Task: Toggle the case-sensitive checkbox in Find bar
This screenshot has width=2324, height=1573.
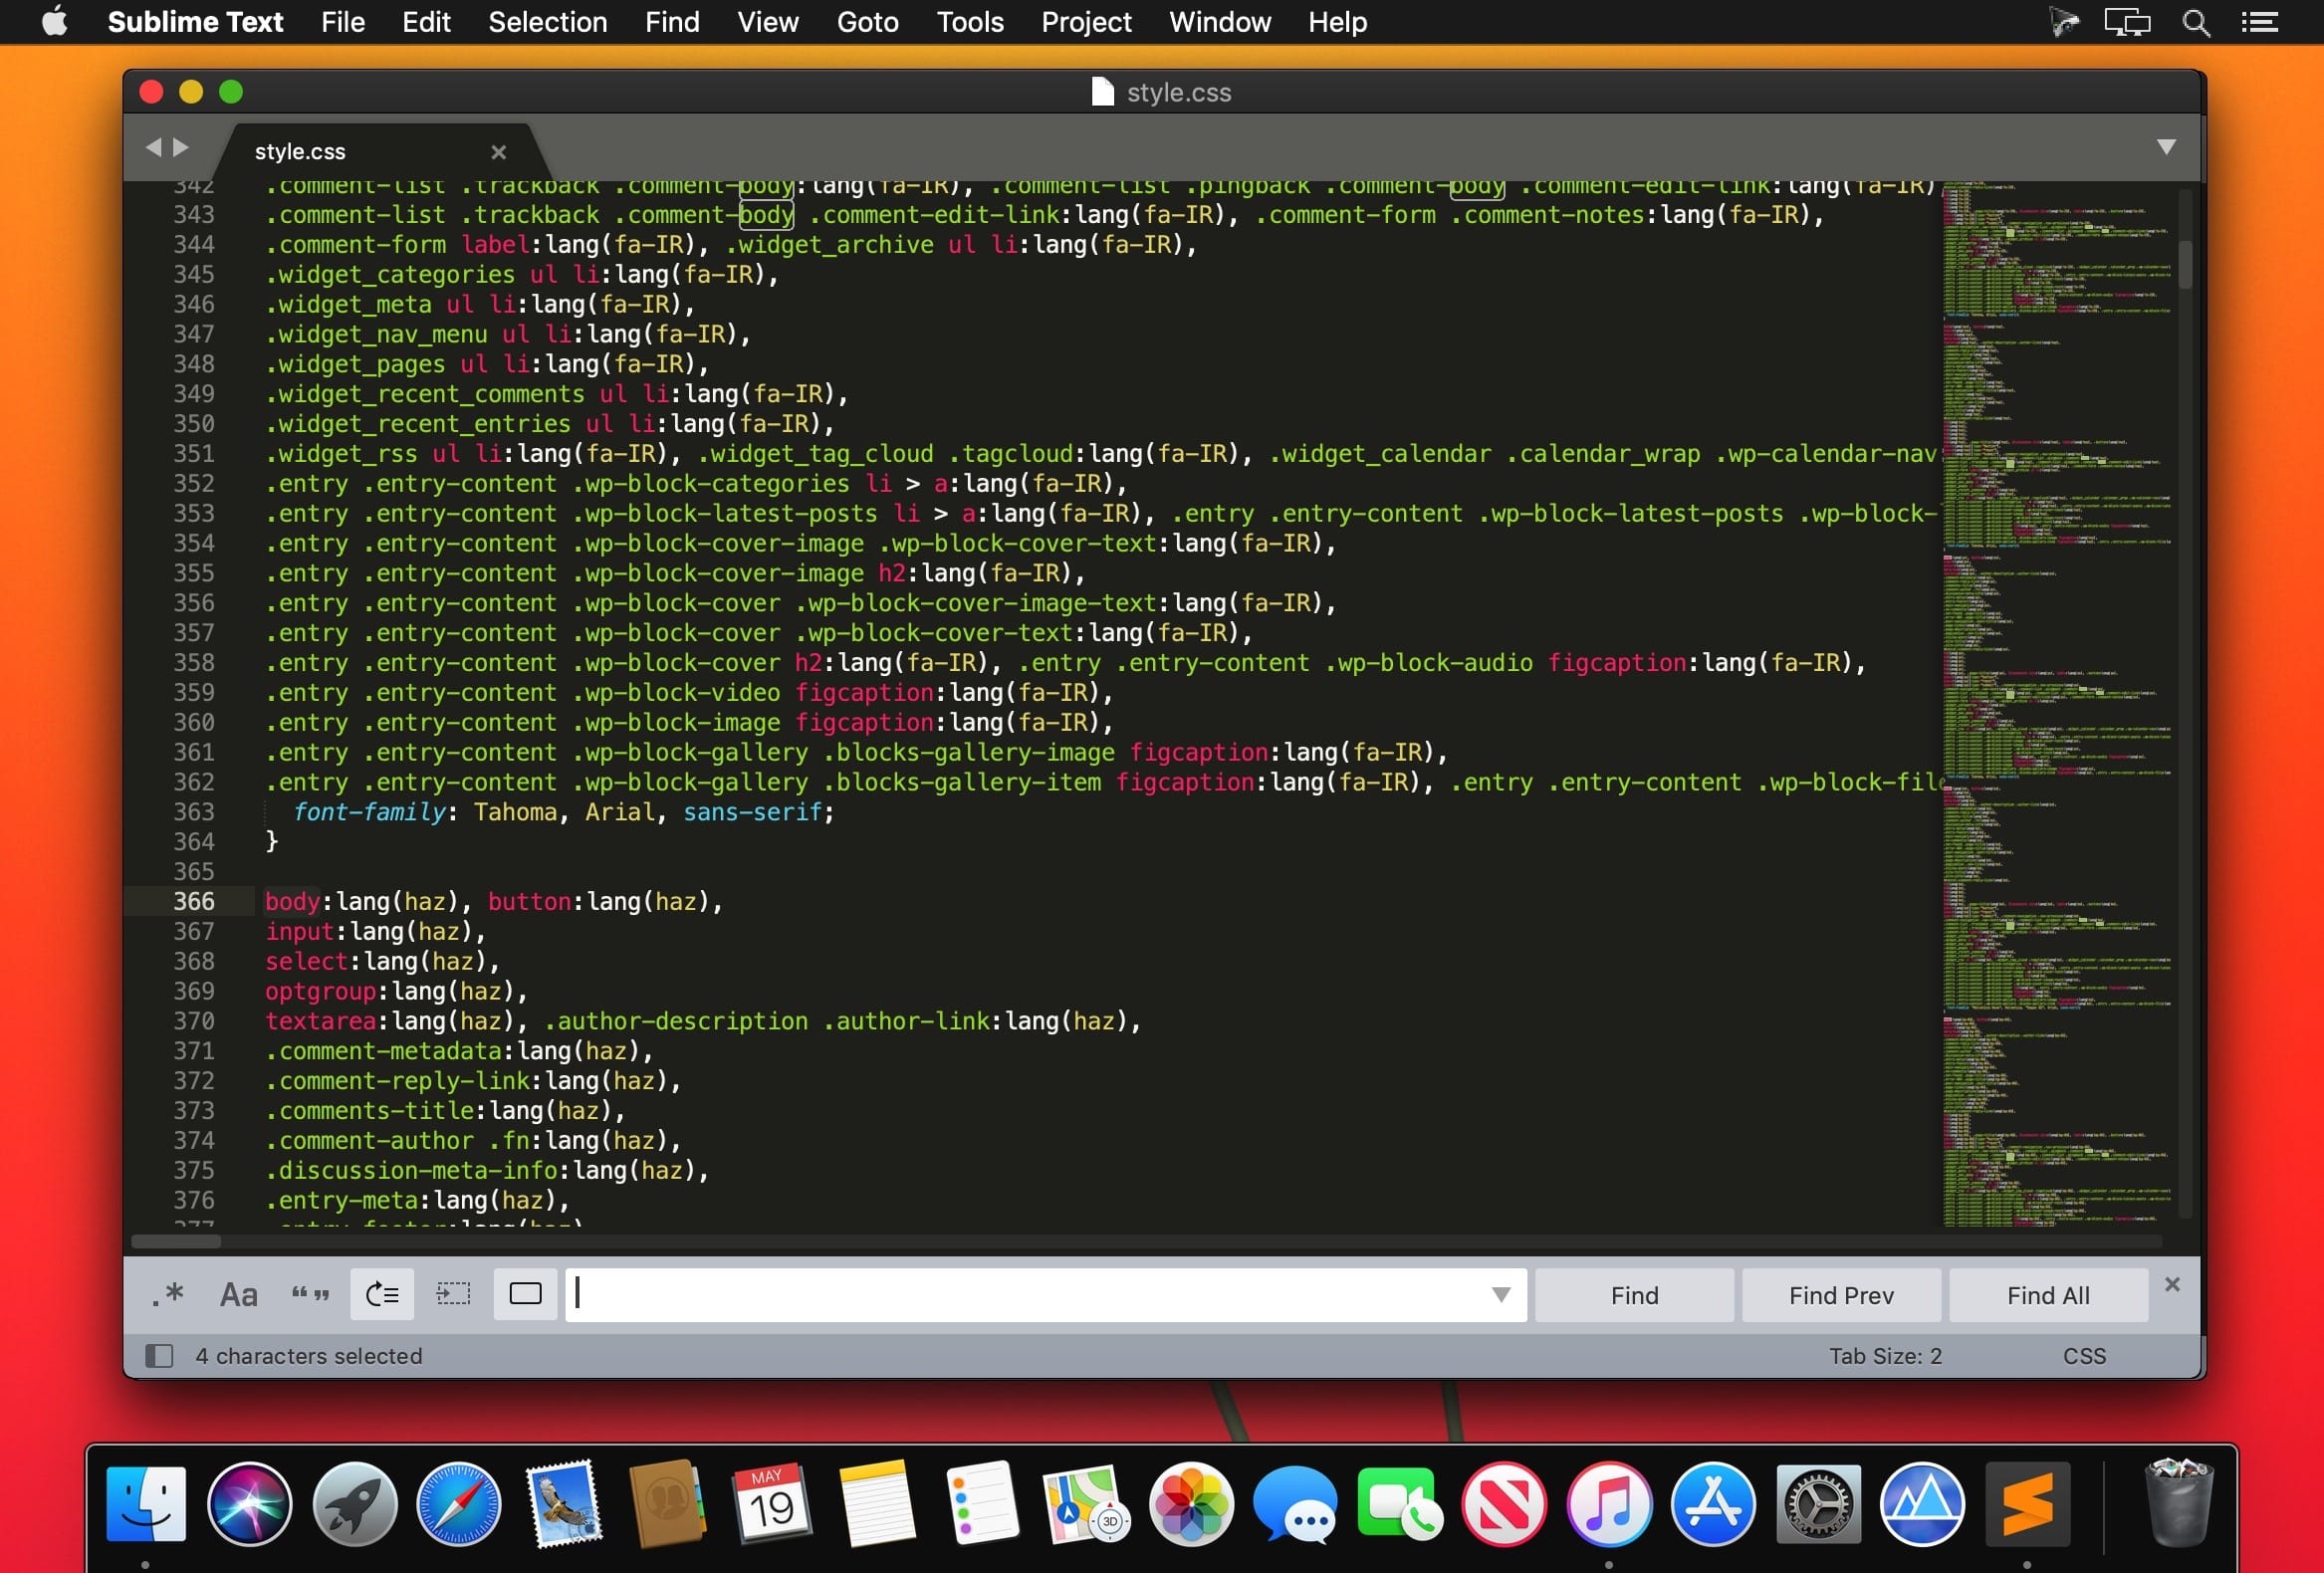Action: (x=237, y=1294)
